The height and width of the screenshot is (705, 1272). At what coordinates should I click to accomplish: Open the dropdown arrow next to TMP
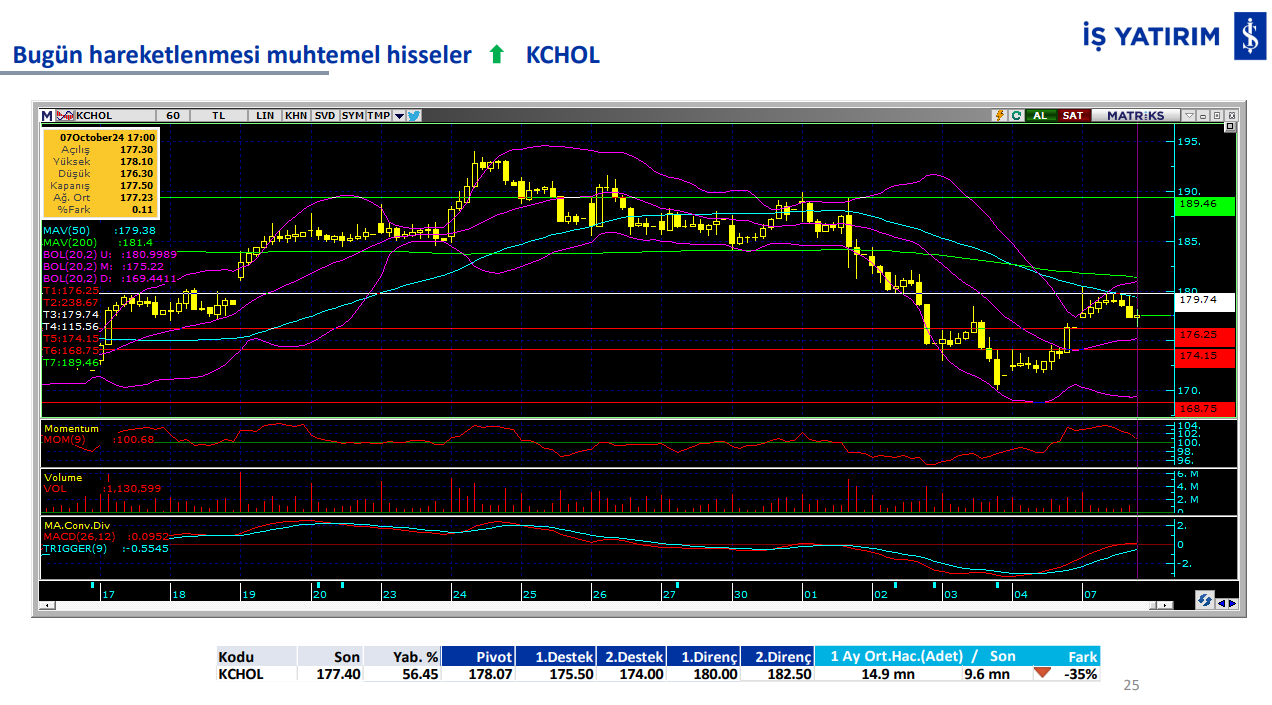[399, 116]
